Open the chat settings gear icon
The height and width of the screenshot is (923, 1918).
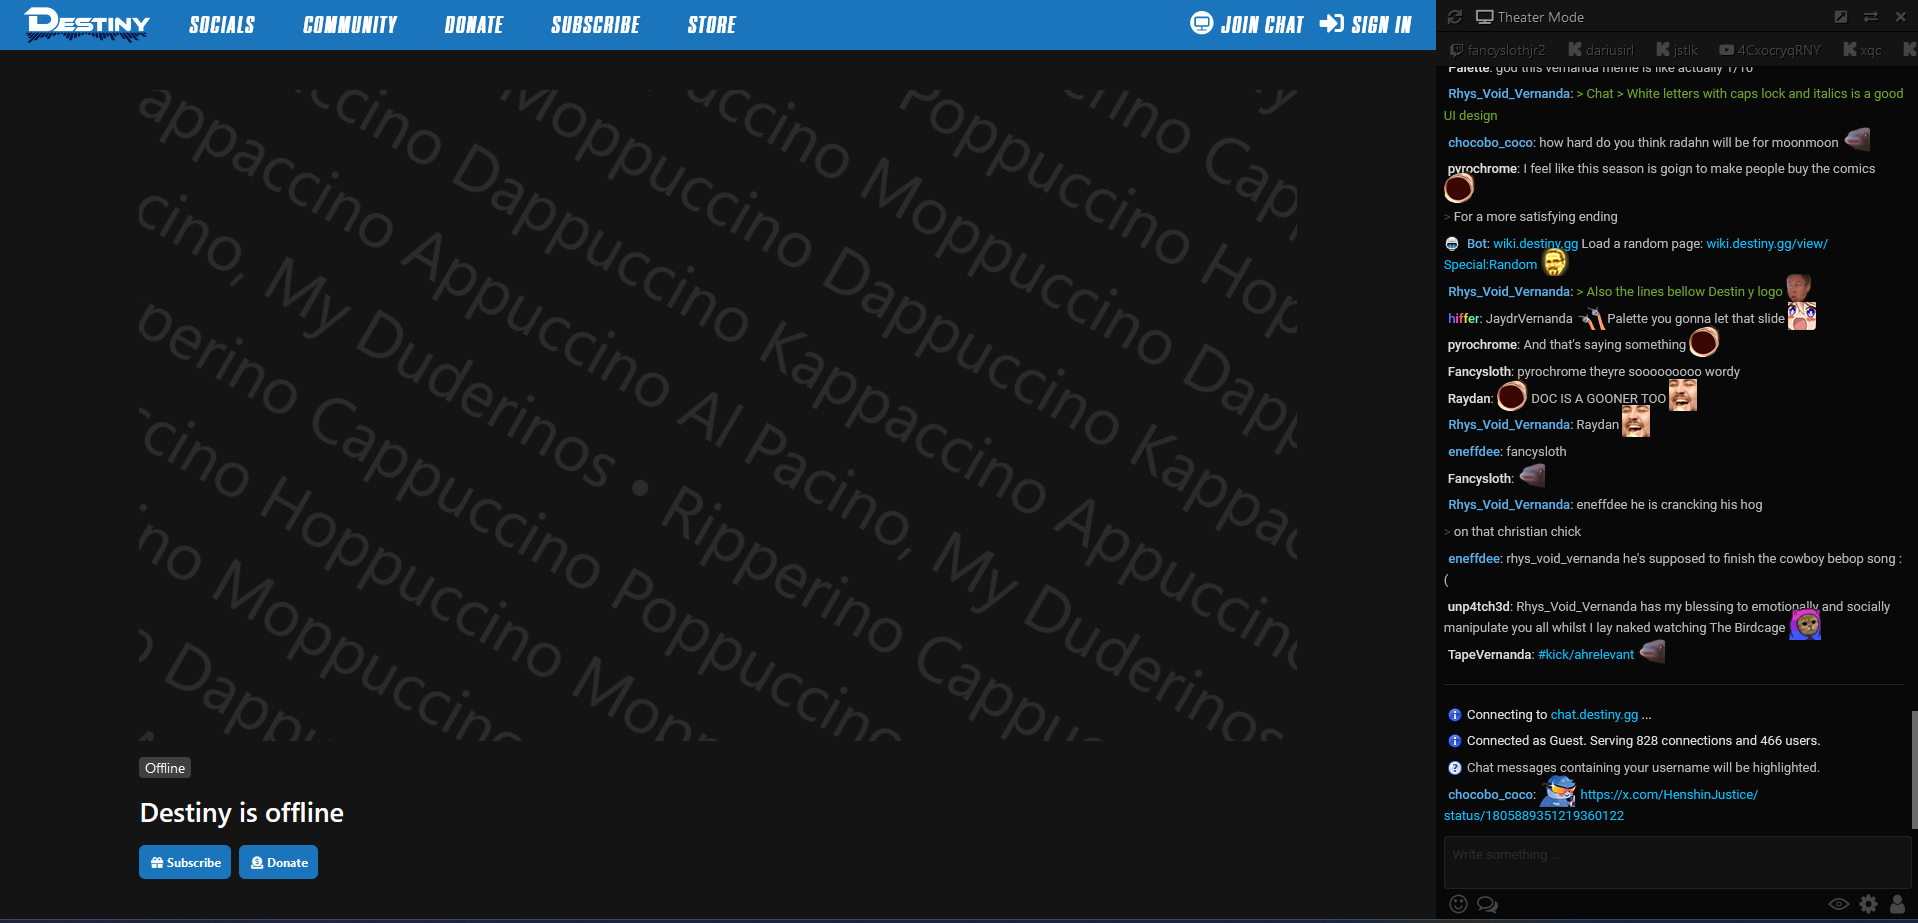click(1868, 904)
